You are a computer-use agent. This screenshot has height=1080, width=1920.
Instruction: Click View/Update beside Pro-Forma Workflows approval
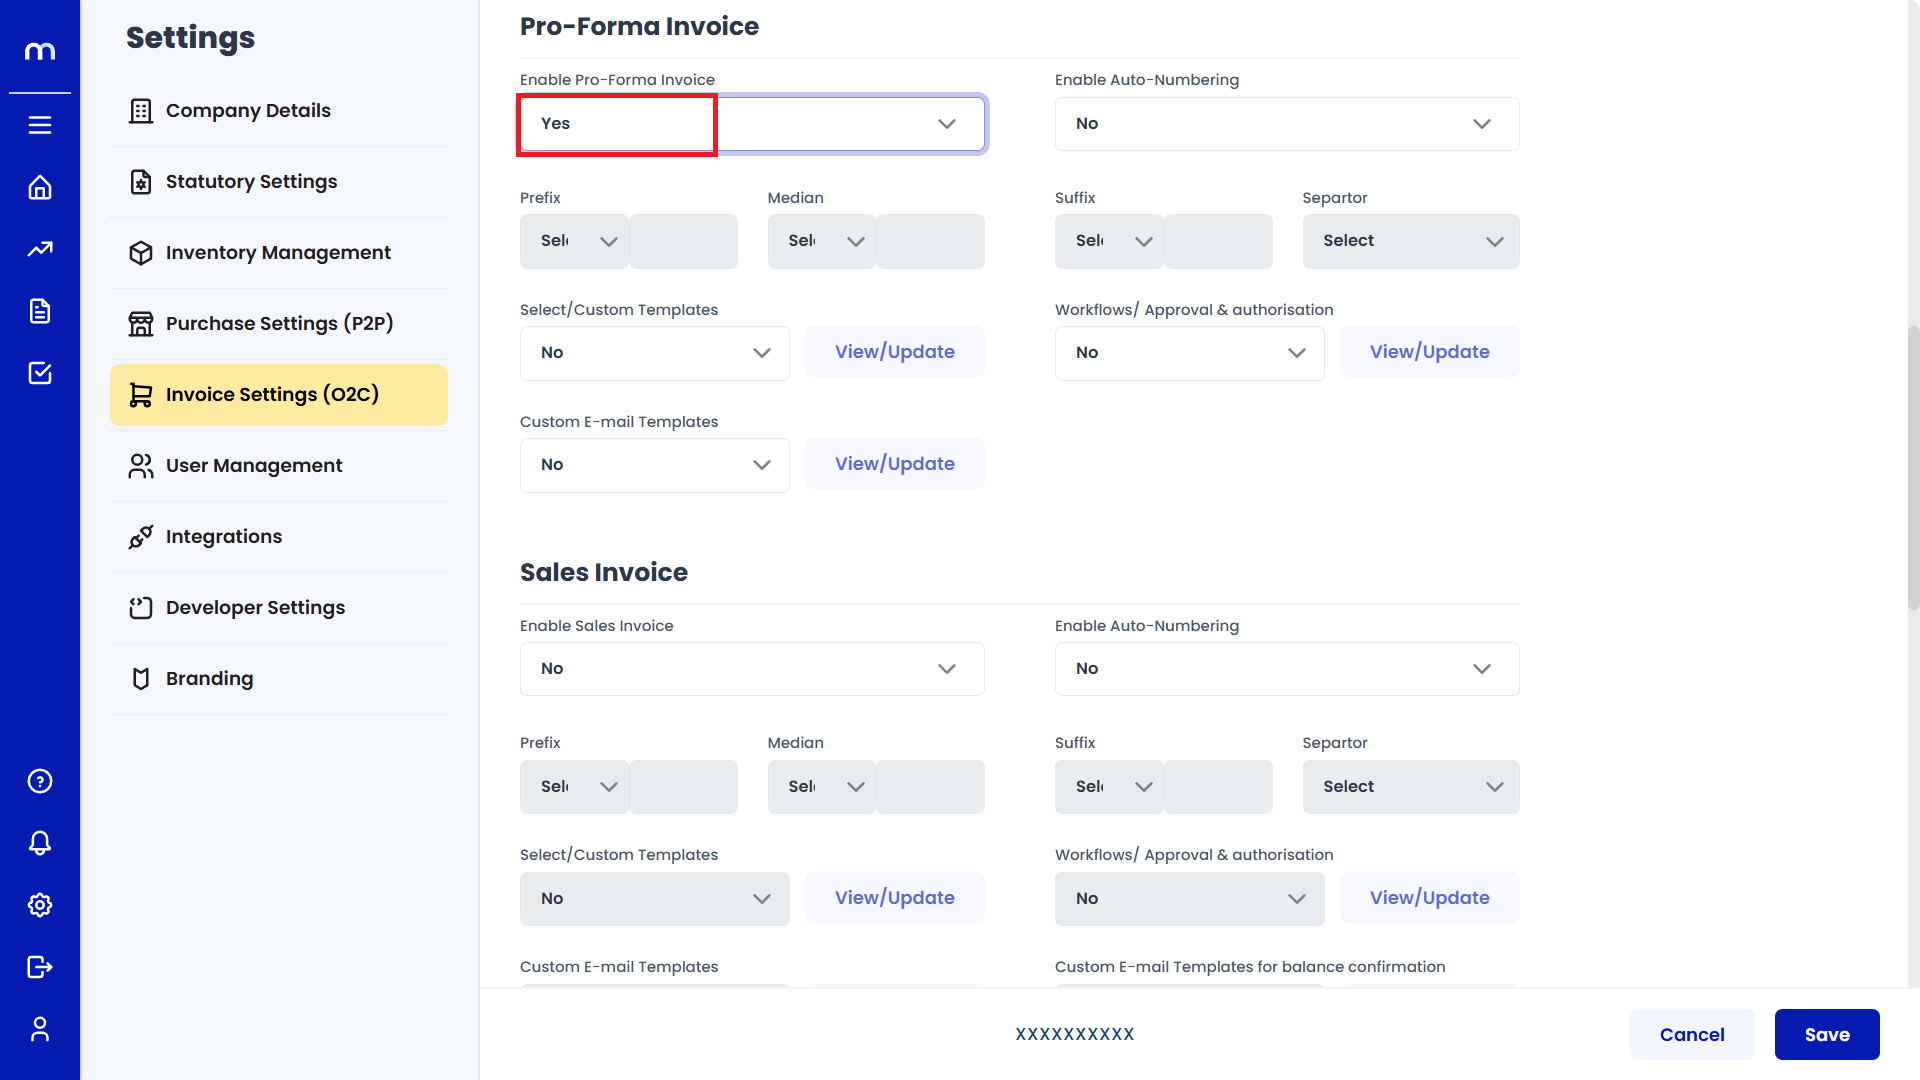[x=1429, y=352]
